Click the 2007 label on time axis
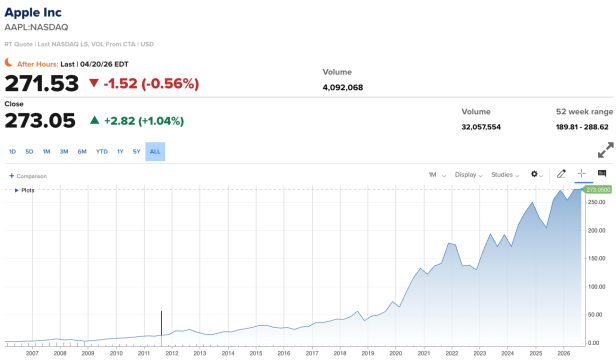Image resolution: width=616 pixels, height=360 pixels. (x=32, y=353)
